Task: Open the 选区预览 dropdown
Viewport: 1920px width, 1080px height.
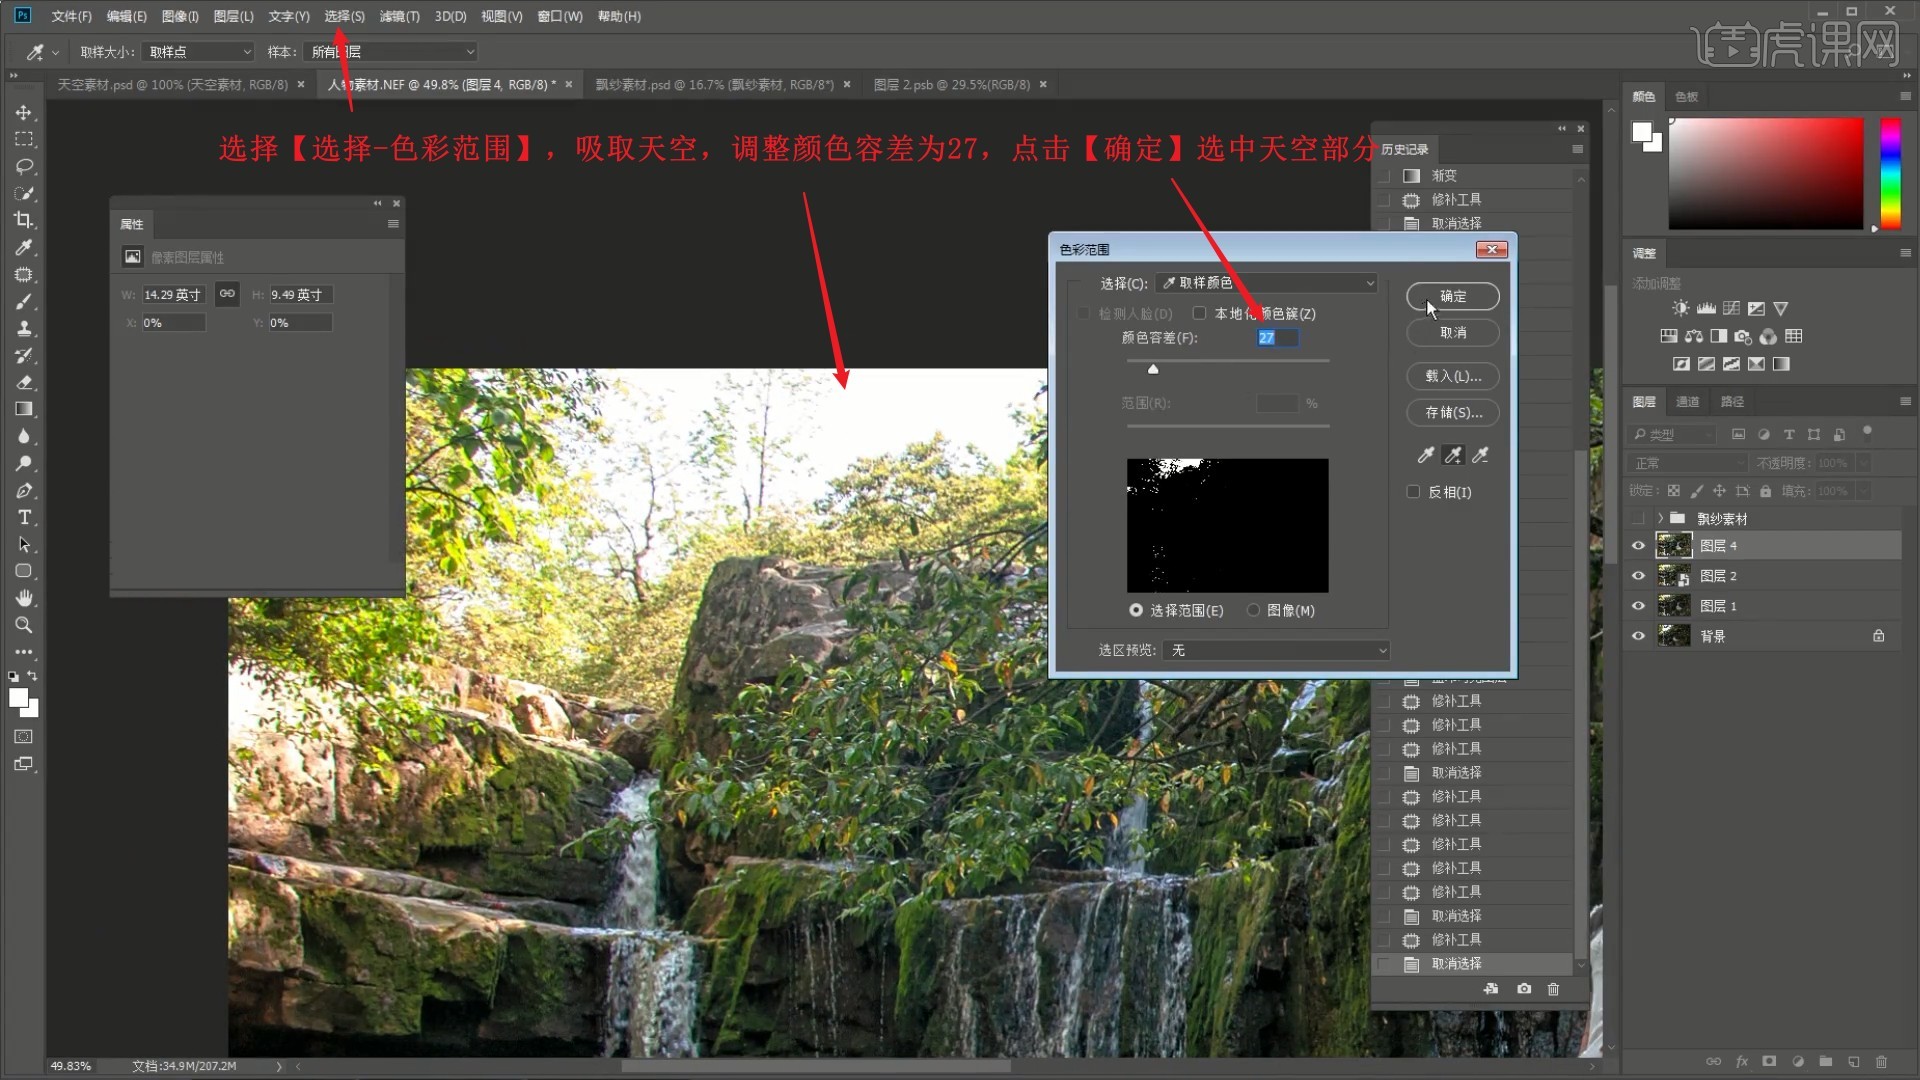Action: tap(1275, 650)
